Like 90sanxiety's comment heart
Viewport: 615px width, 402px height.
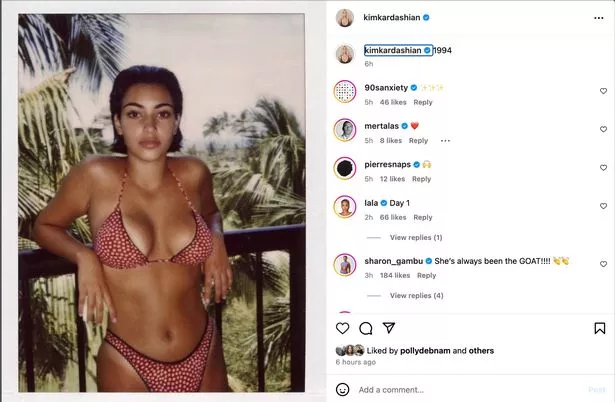pyautogui.click(x=603, y=91)
